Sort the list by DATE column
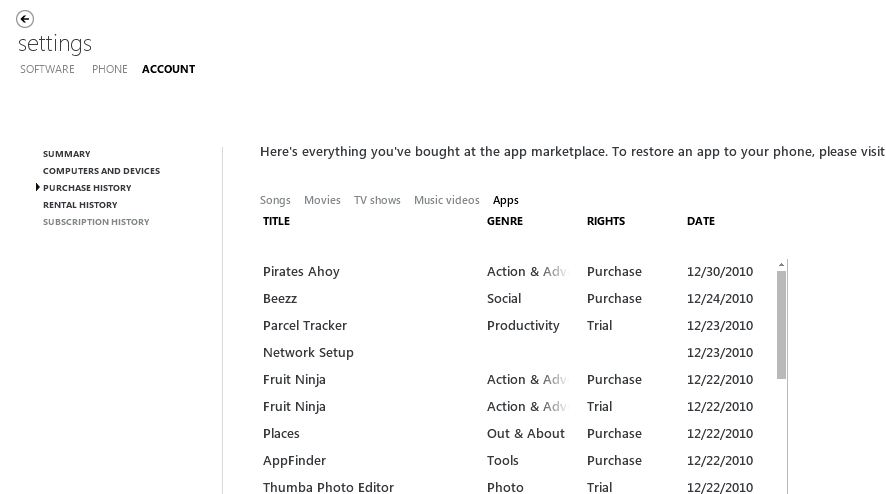886x494 pixels. click(701, 221)
